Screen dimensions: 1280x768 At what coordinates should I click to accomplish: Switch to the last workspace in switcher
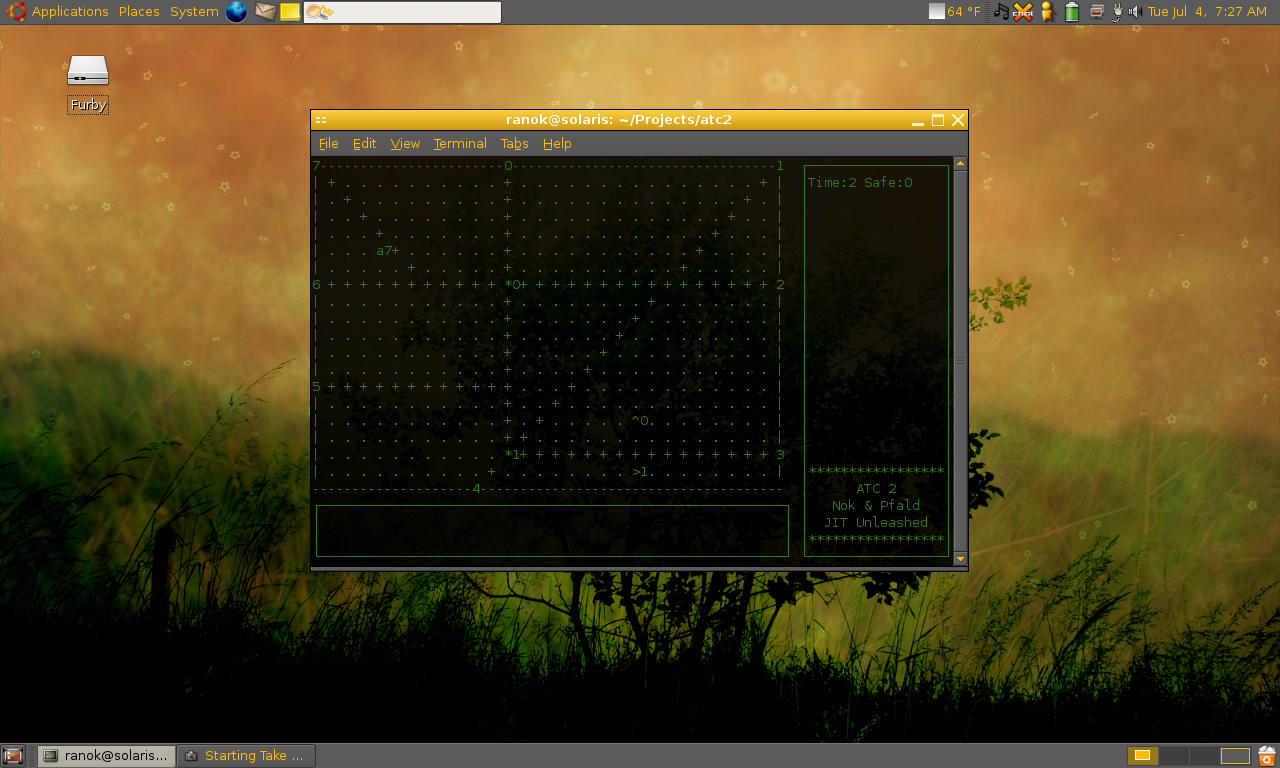click(1236, 756)
